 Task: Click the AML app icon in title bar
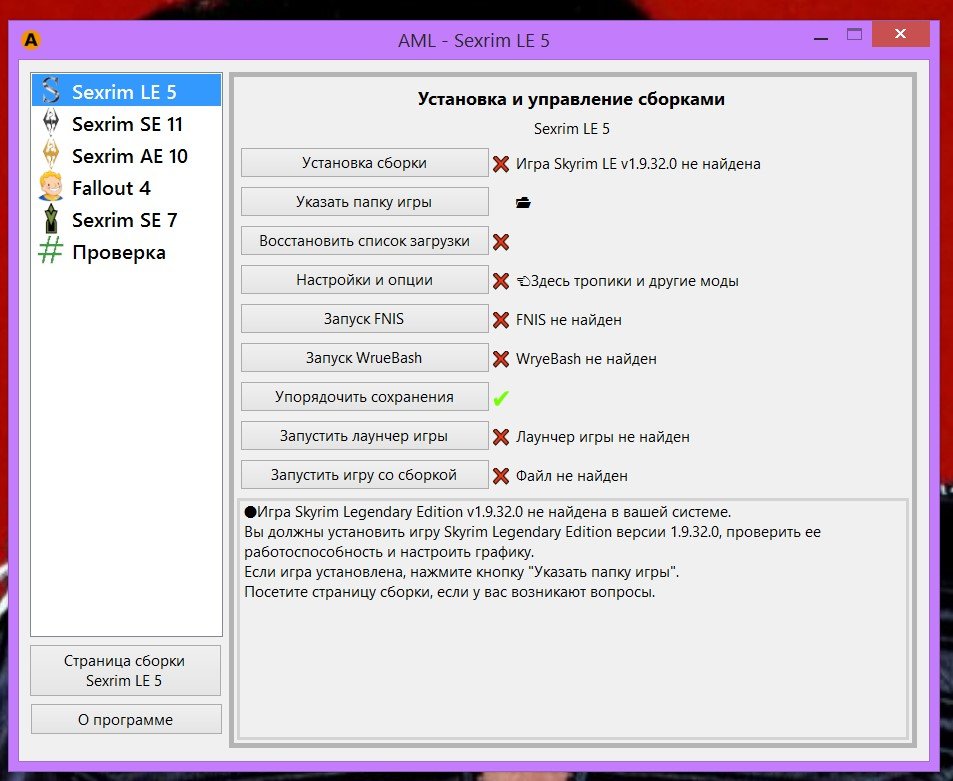tap(31, 41)
